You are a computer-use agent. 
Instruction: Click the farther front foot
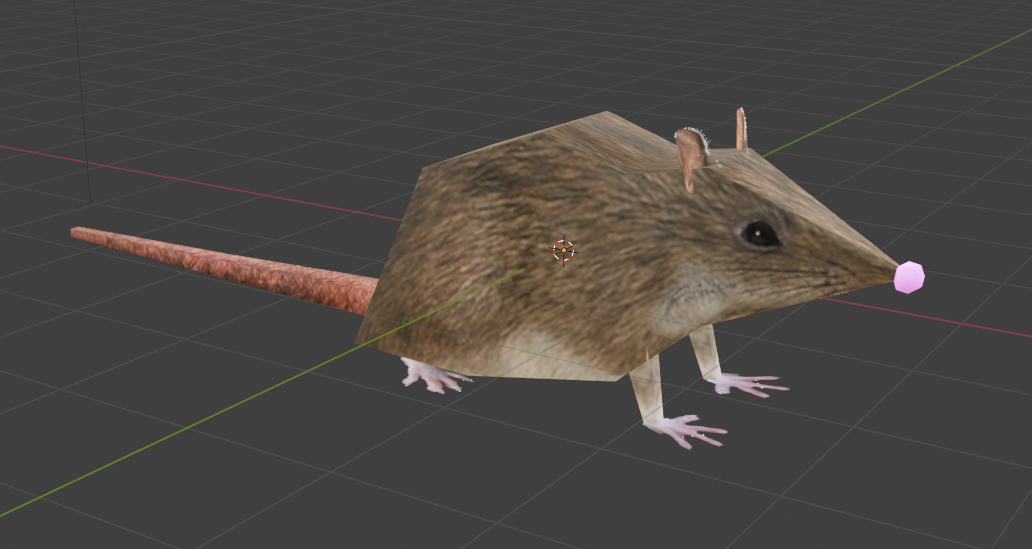[747, 384]
